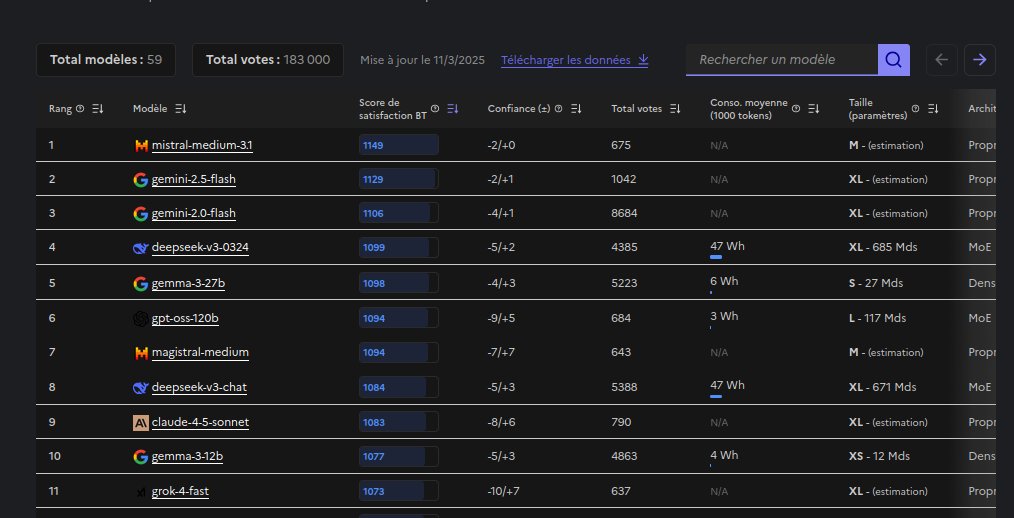Screen dimensions: 1014x518
Task: Click the Mistral logo beside magistral-medium
Action: tap(141, 352)
